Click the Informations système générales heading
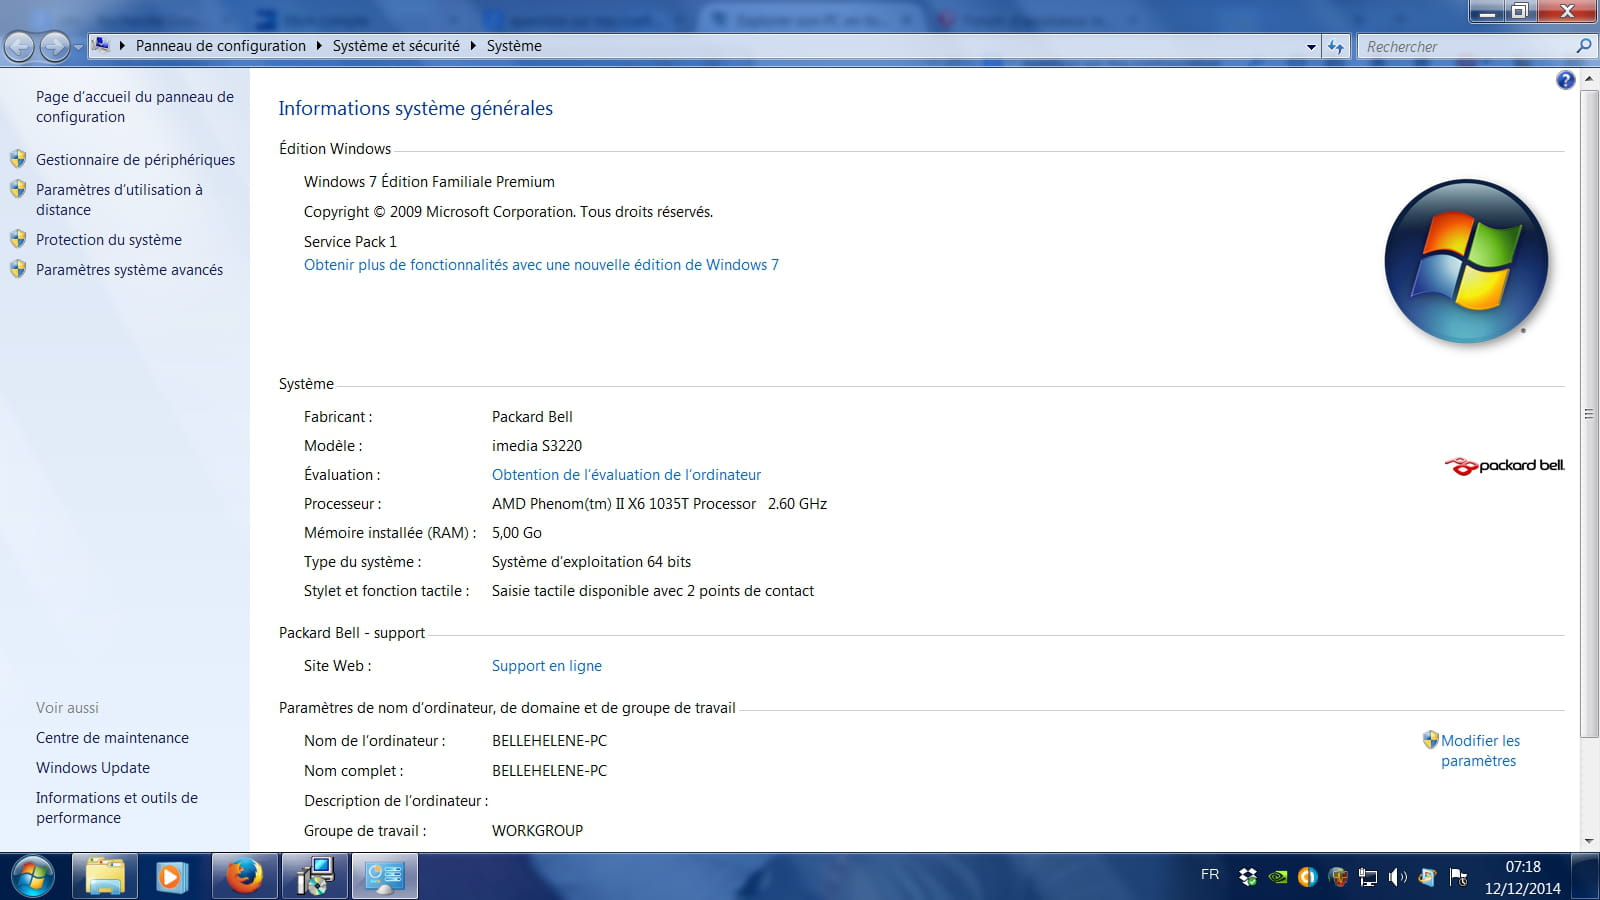The height and width of the screenshot is (900, 1600). [415, 108]
